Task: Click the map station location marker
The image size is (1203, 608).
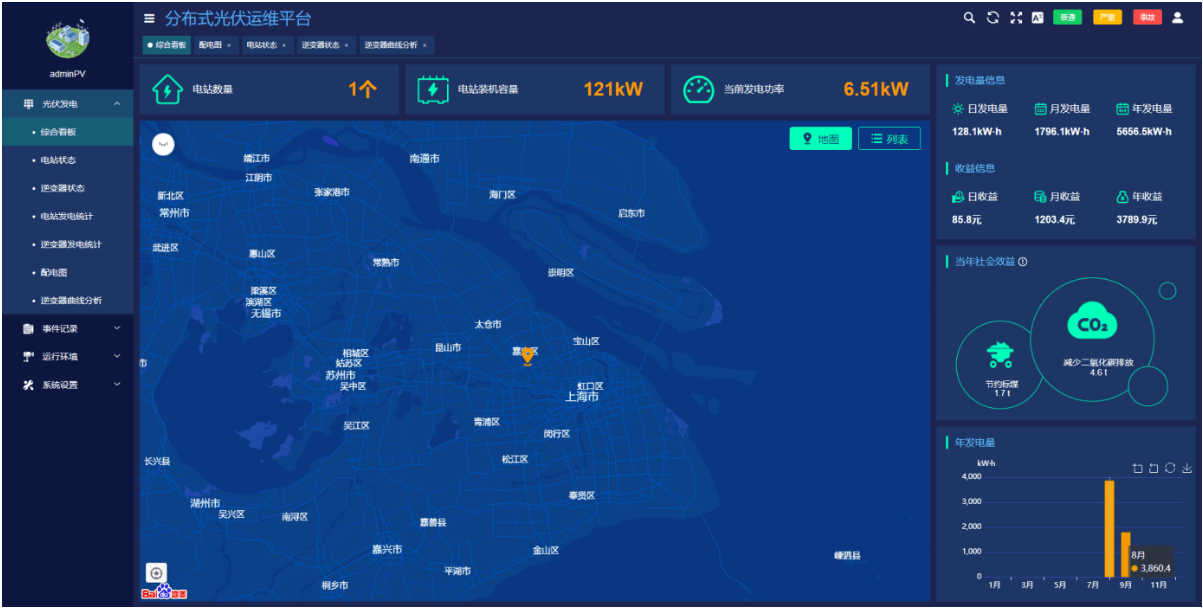Action: point(528,355)
